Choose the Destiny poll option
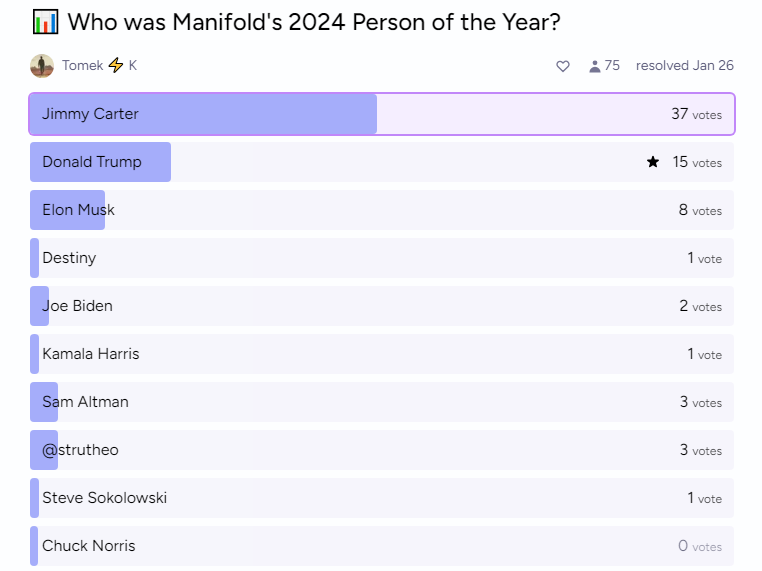 click(382, 258)
